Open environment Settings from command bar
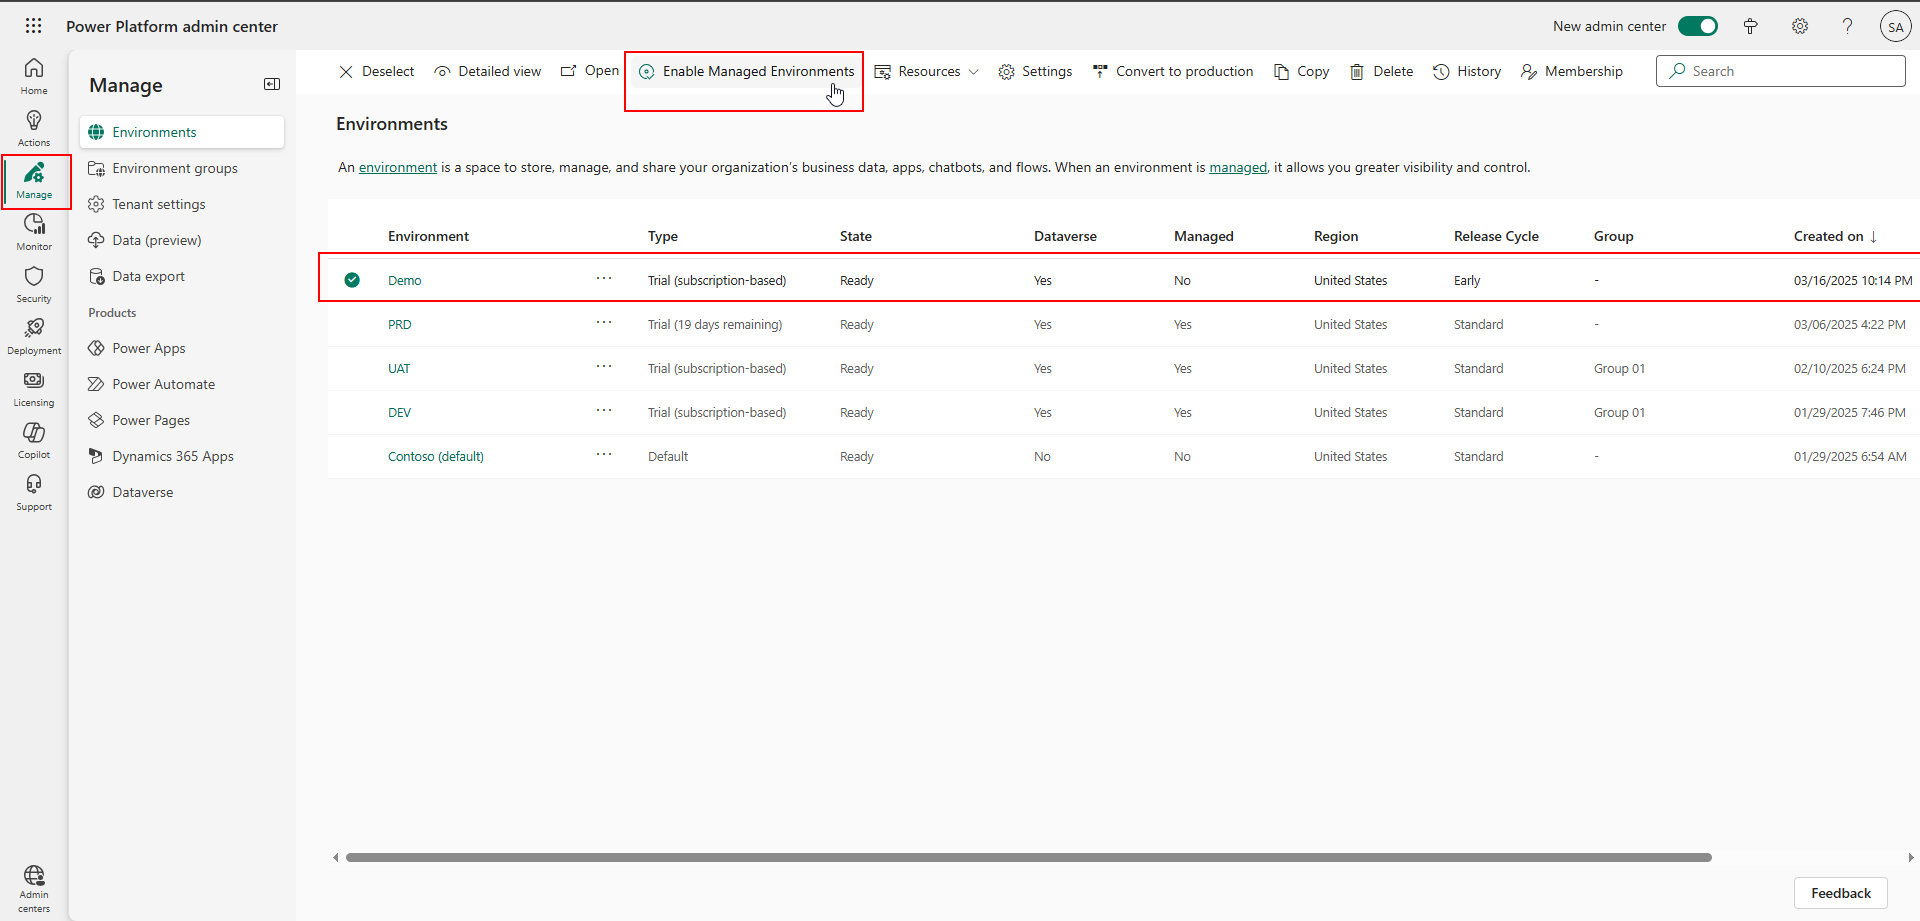The width and height of the screenshot is (1920, 921). (1035, 71)
